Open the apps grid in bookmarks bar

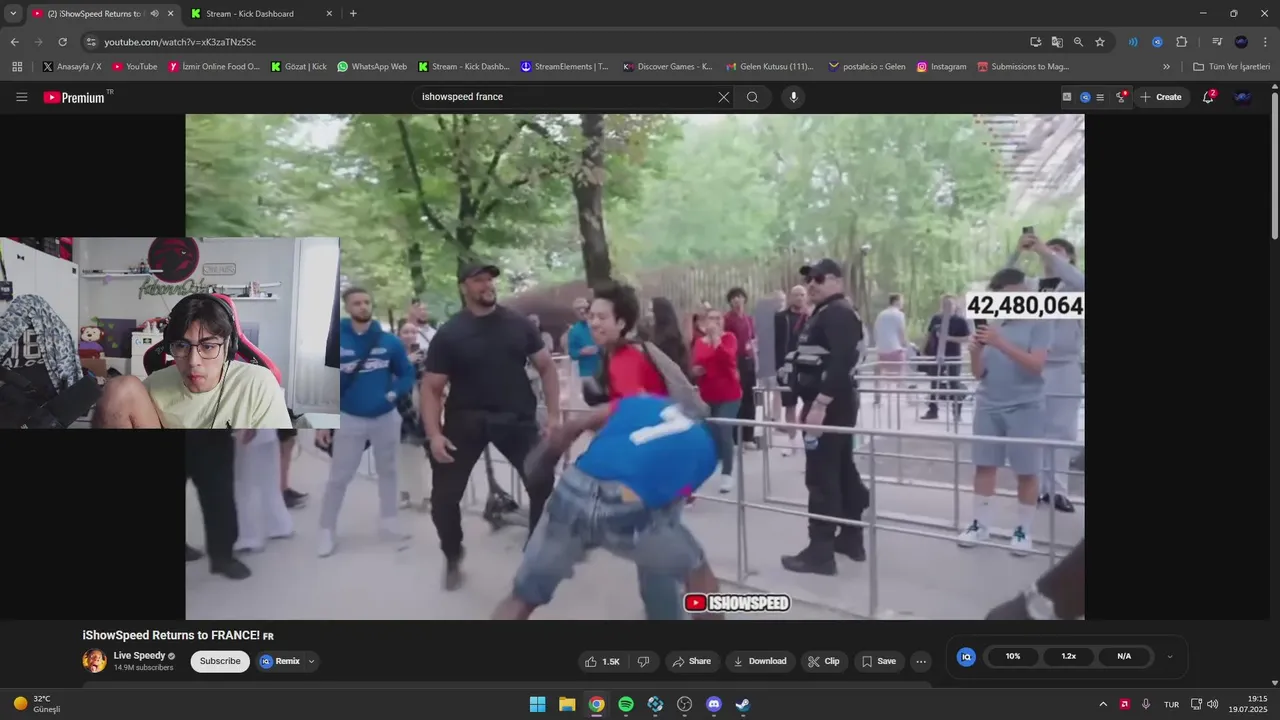coord(17,67)
